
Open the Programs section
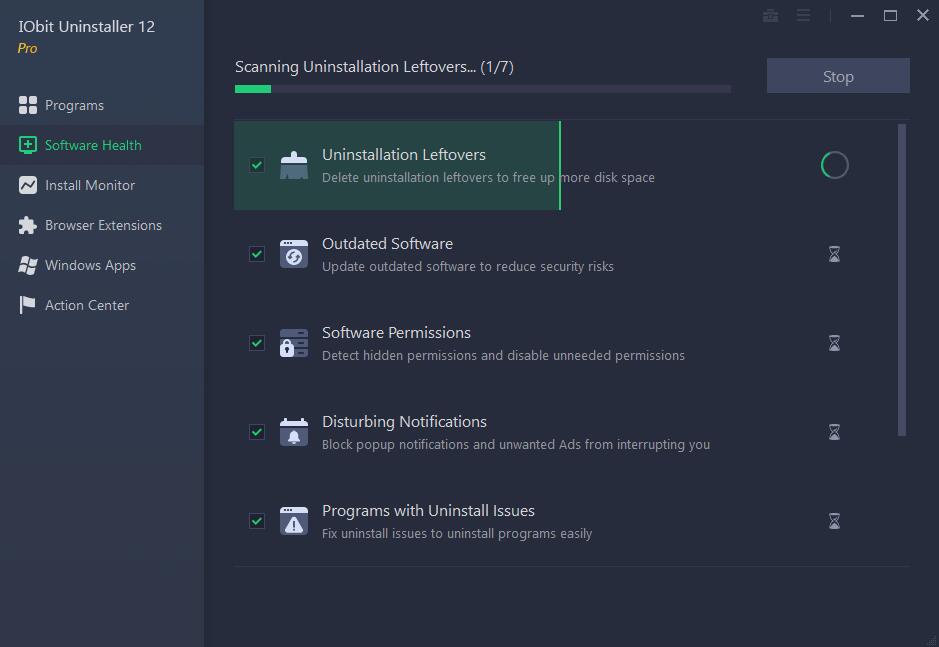click(x=102, y=105)
